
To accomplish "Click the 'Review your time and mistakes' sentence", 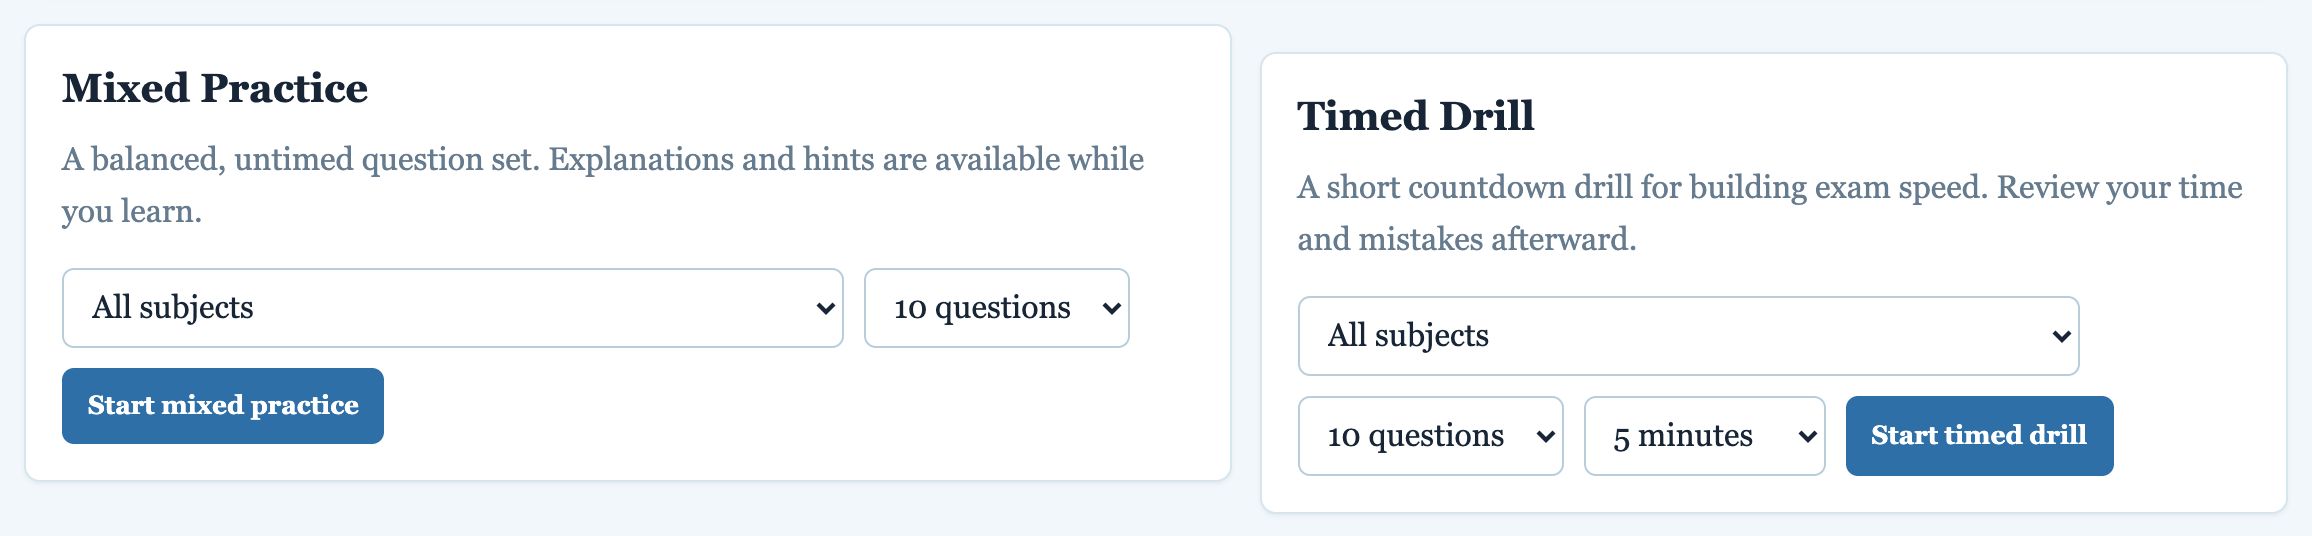I will tap(1770, 213).
